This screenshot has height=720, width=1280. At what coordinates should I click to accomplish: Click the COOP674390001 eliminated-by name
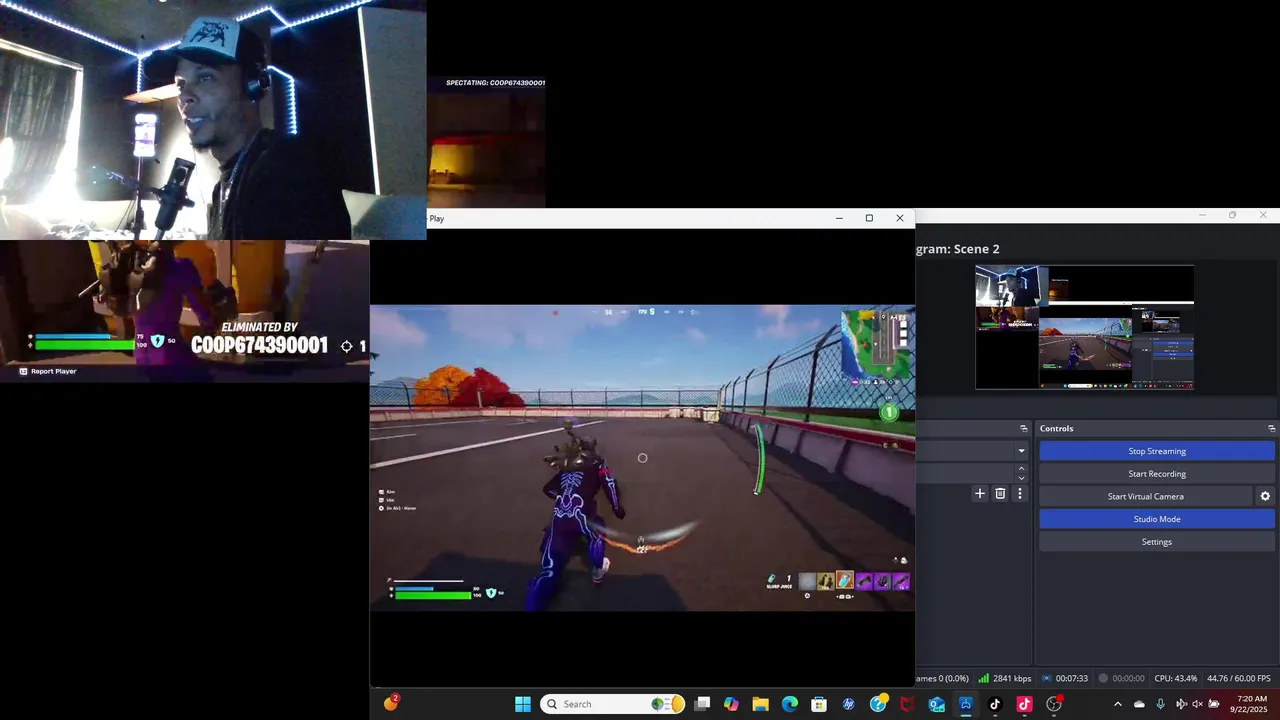(x=259, y=345)
